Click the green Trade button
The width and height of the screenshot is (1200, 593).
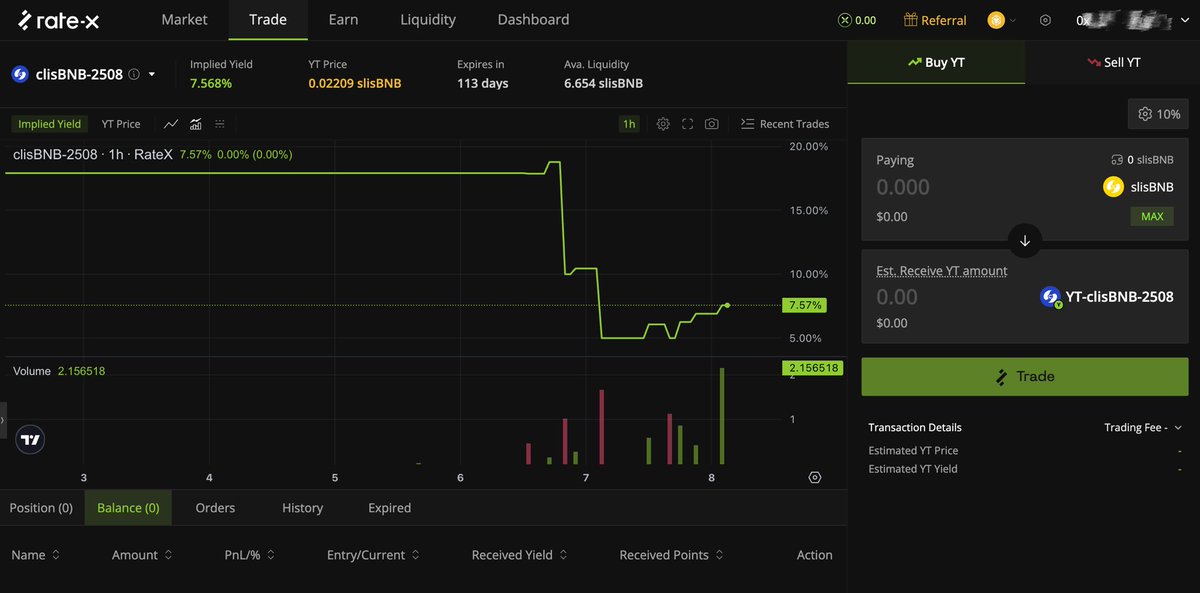tap(1025, 377)
